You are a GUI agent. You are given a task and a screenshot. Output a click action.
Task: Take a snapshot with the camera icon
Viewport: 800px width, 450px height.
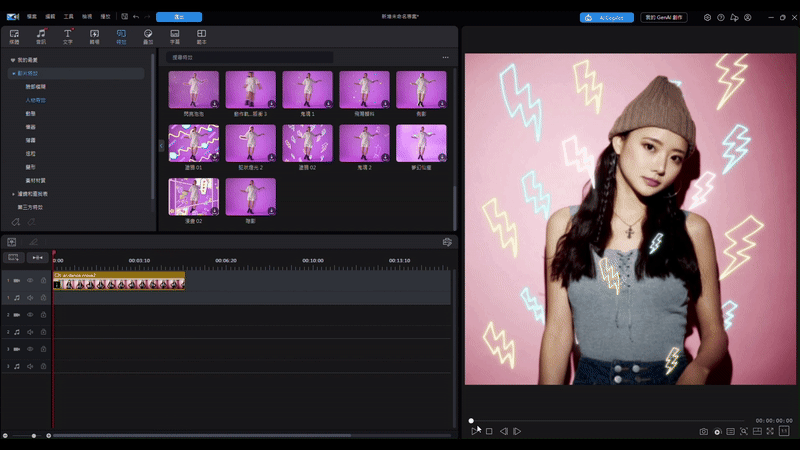[x=703, y=431]
